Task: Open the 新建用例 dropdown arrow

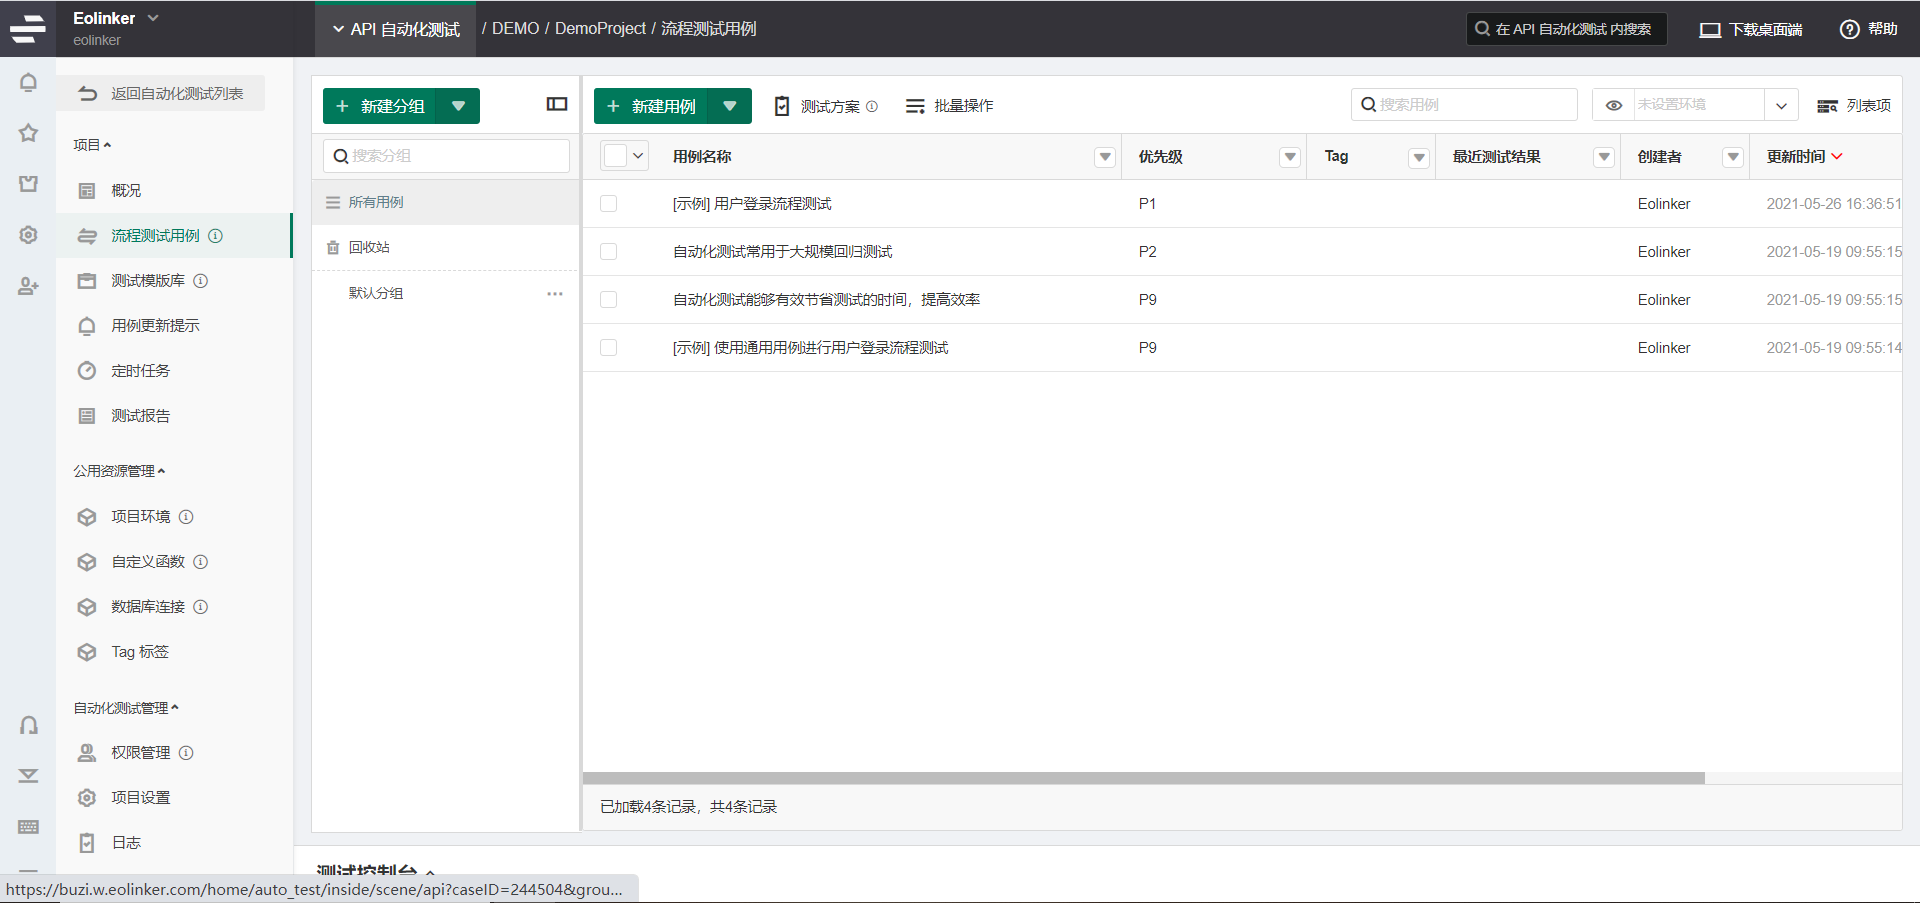Action: pos(730,106)
